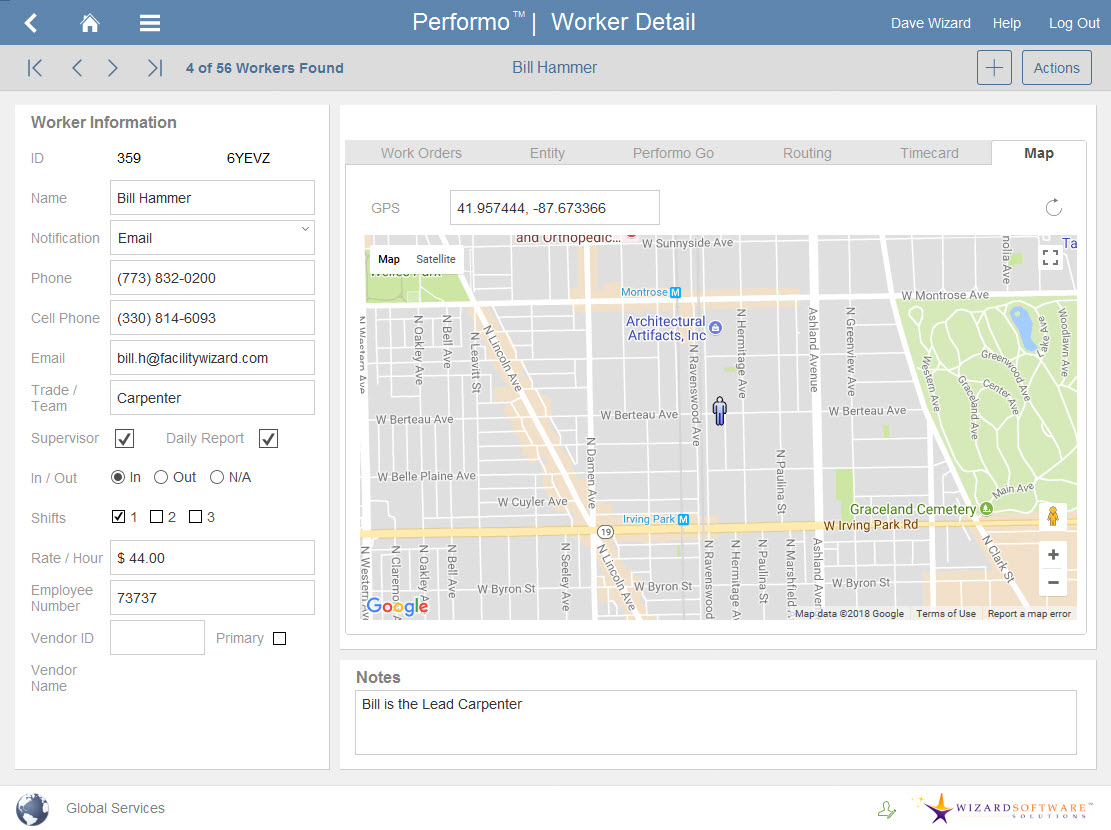Select the Map tab
1111x830 pixels.
click(1038, 153)
